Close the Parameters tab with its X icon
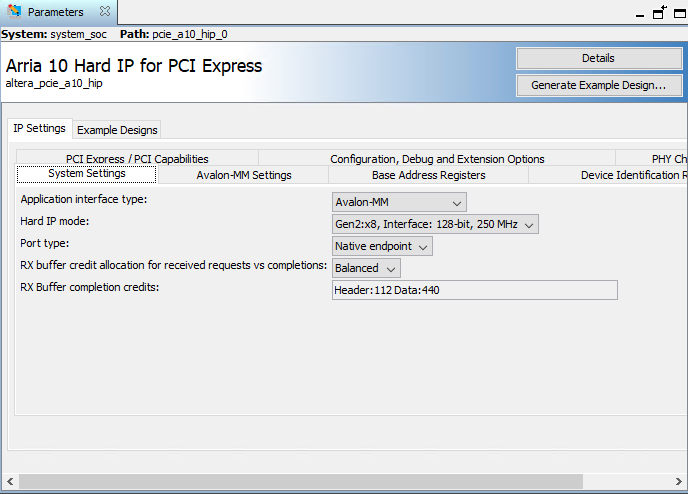 [105, 11]
